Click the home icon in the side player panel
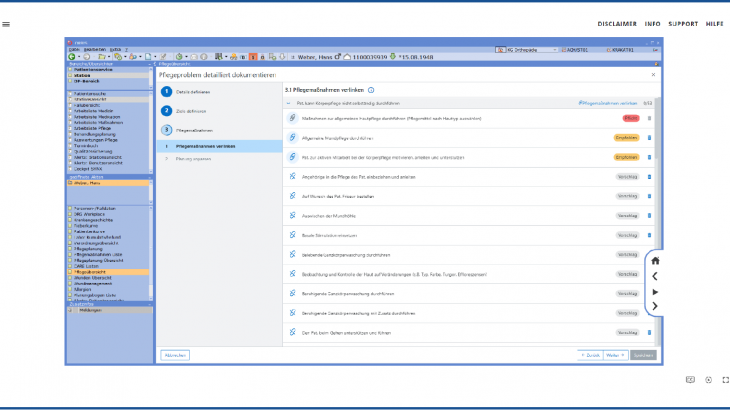The width and height of the screenshot is (730, 410). 655,261
